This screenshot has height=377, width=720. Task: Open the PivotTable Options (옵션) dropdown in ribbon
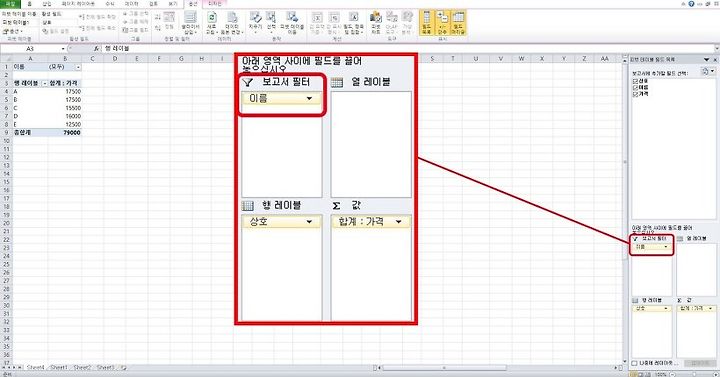[12, 31]
